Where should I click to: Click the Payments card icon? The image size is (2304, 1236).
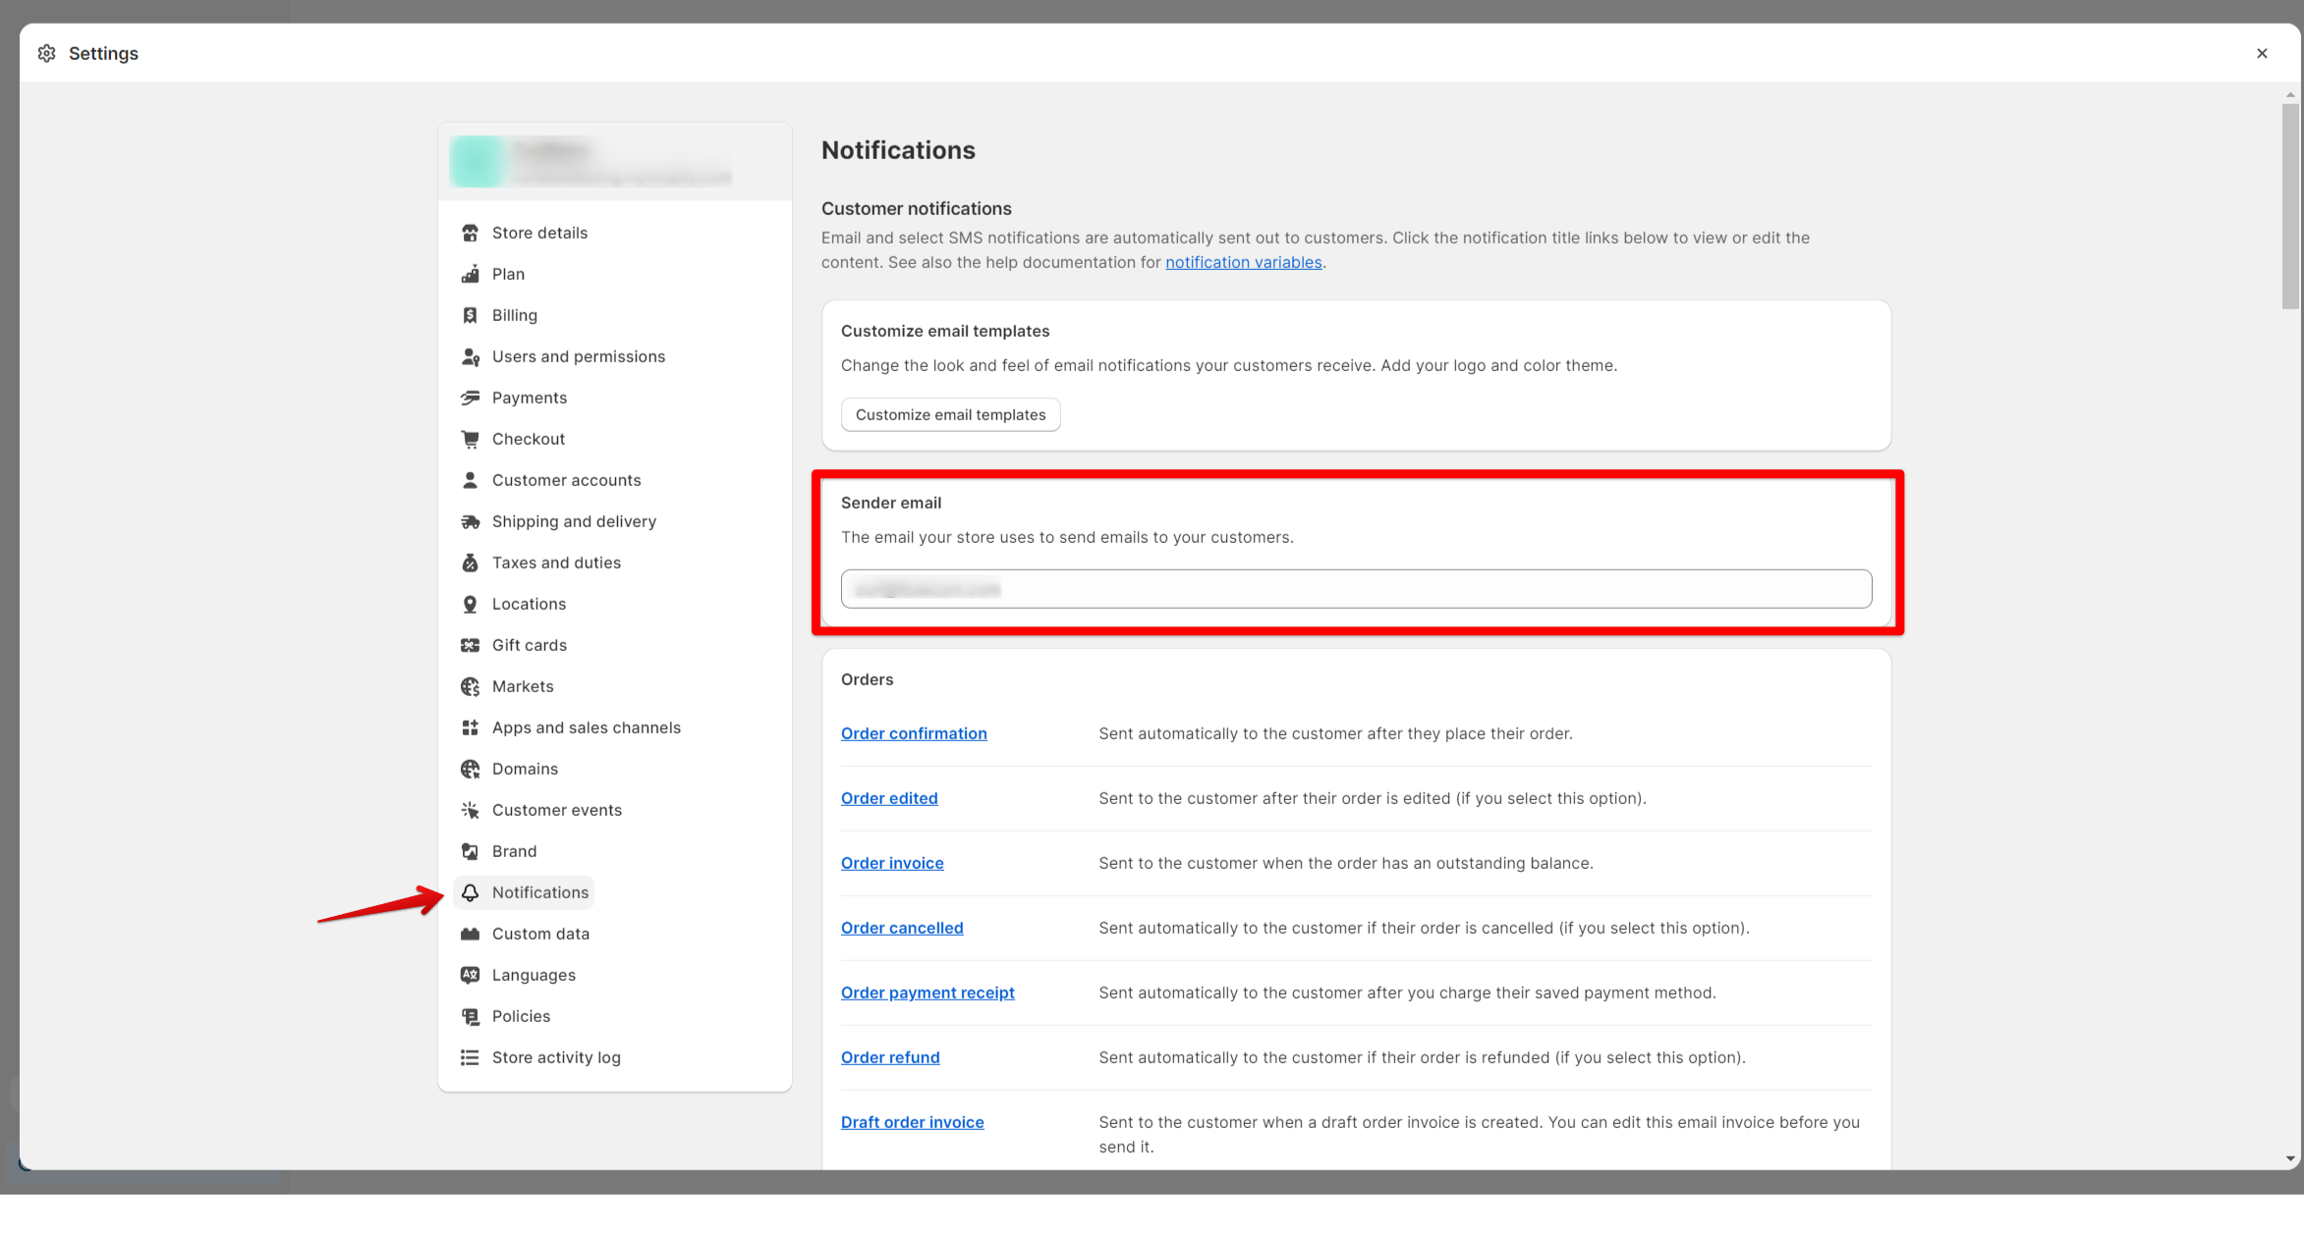470,398
